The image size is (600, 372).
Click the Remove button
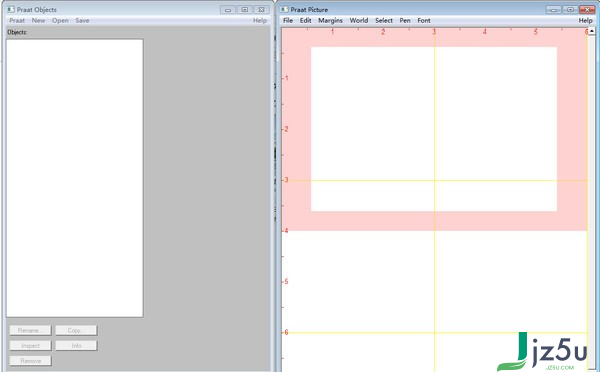30,361
